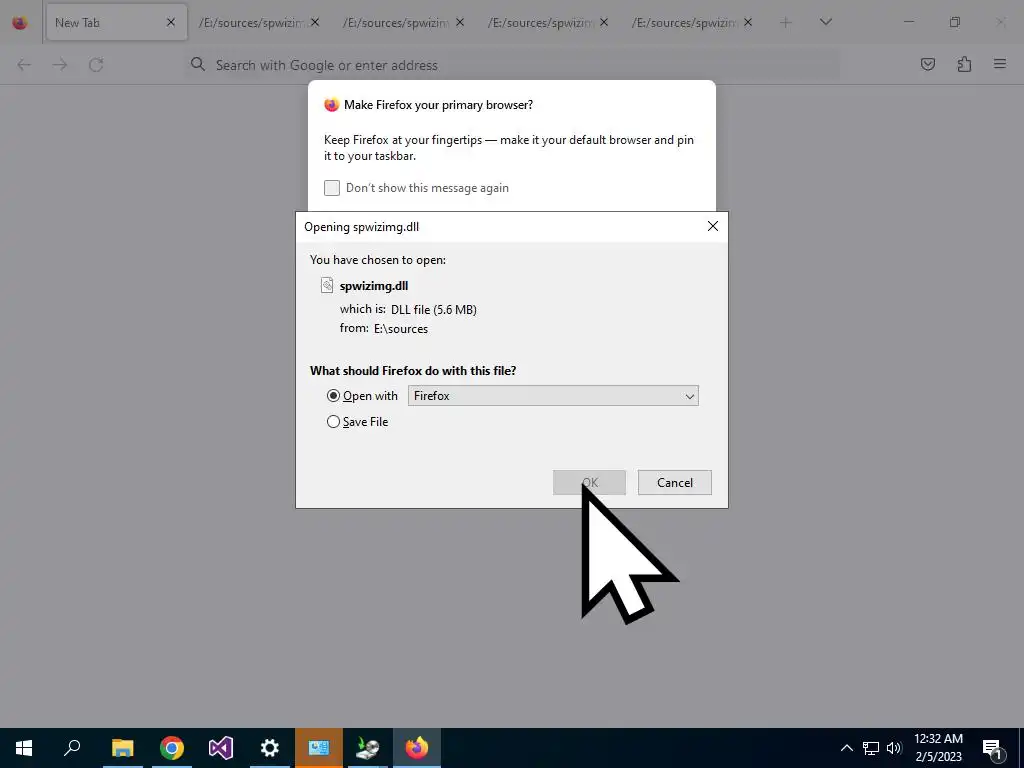This screenshot has height=768, width=1024.
Task: Open the Windows Start menu
Action: pyautogui.click(x=24, y=748)
